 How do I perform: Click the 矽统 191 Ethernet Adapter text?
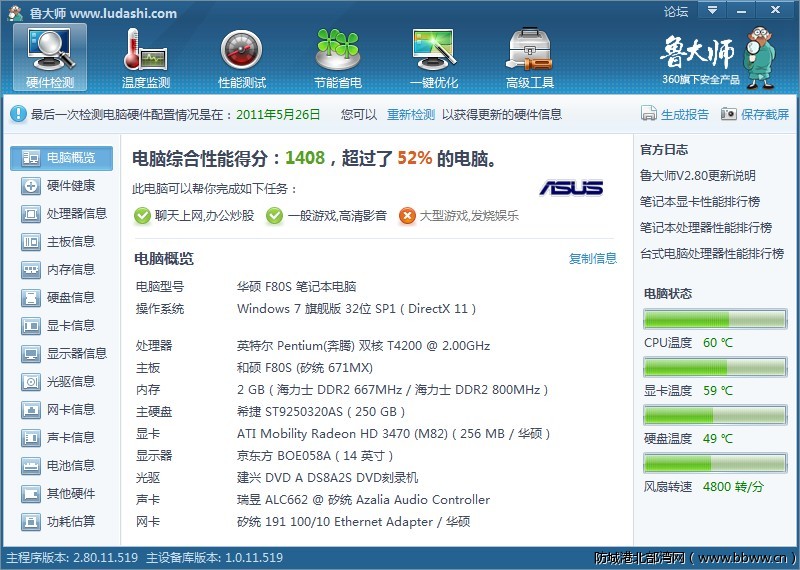(353, 522)
